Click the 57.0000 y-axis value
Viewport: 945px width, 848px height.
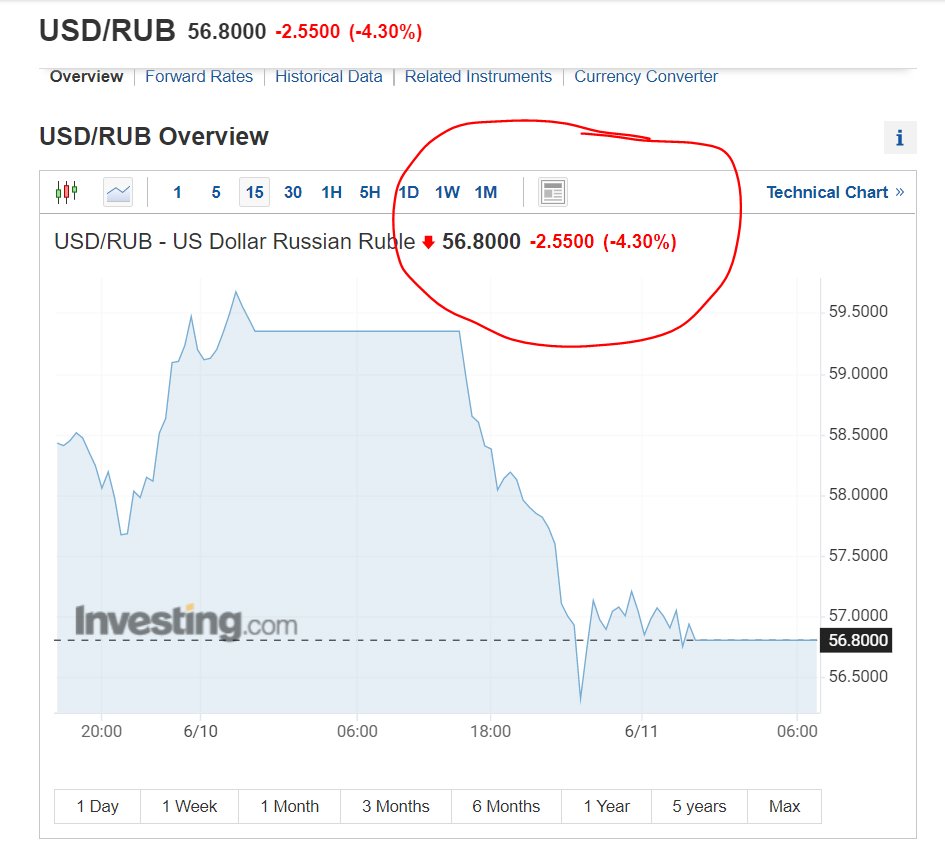858,615
